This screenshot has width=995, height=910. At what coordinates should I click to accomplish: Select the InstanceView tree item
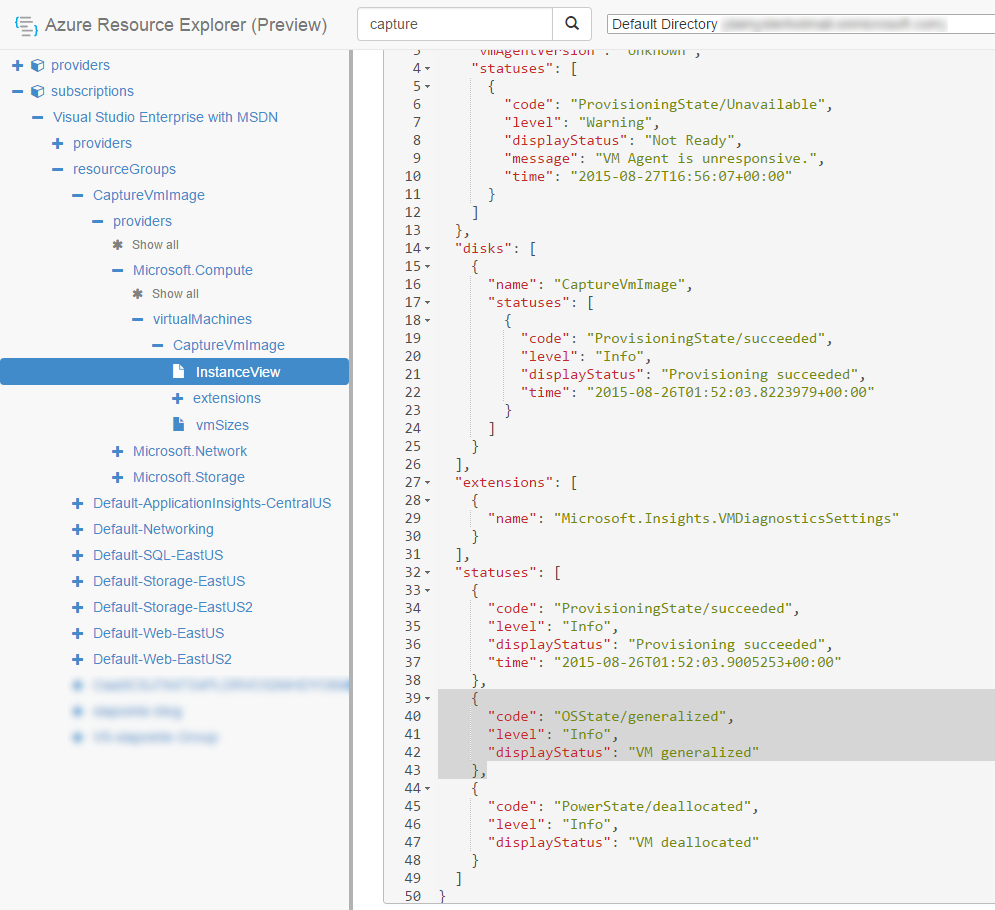tap(175, 371)
